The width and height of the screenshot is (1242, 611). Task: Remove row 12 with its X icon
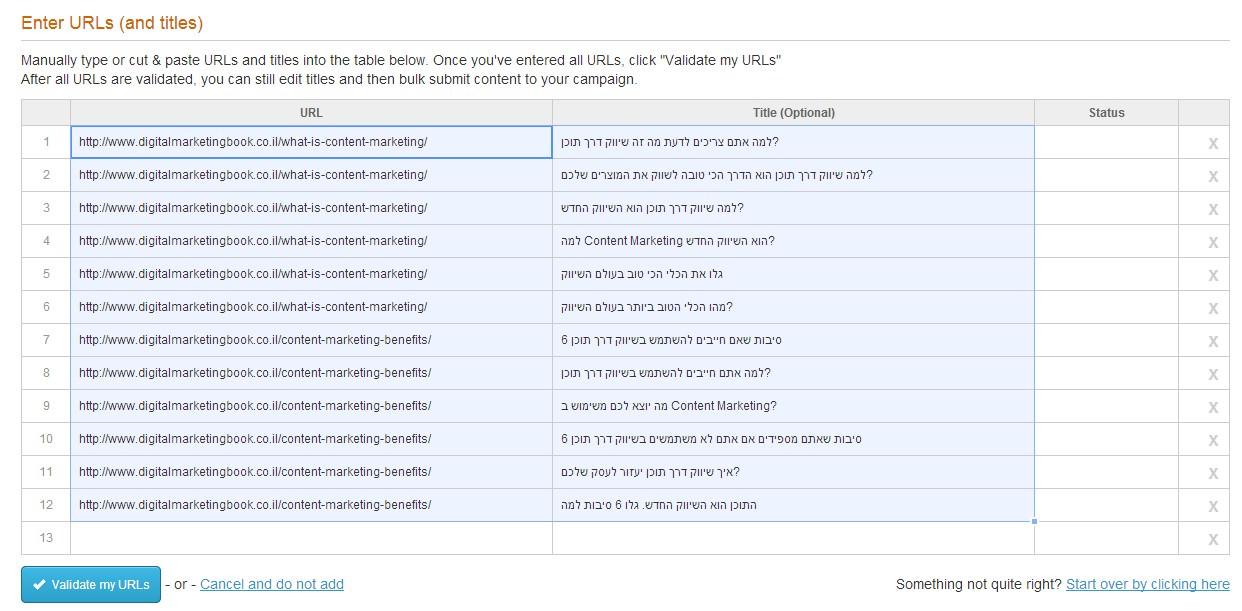[x=1213, y=506]
